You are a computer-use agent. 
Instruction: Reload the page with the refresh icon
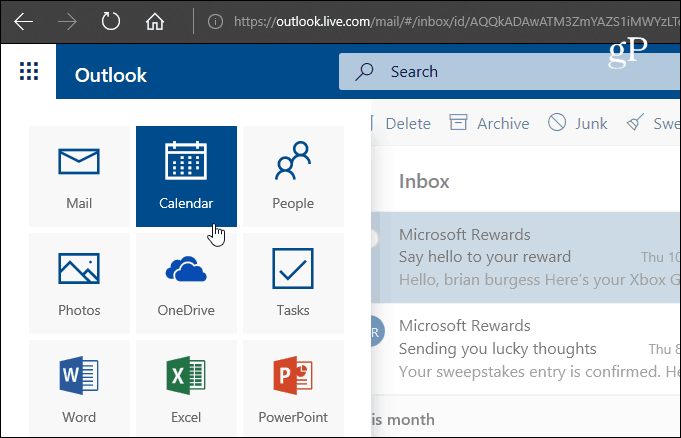click(111, 21)
